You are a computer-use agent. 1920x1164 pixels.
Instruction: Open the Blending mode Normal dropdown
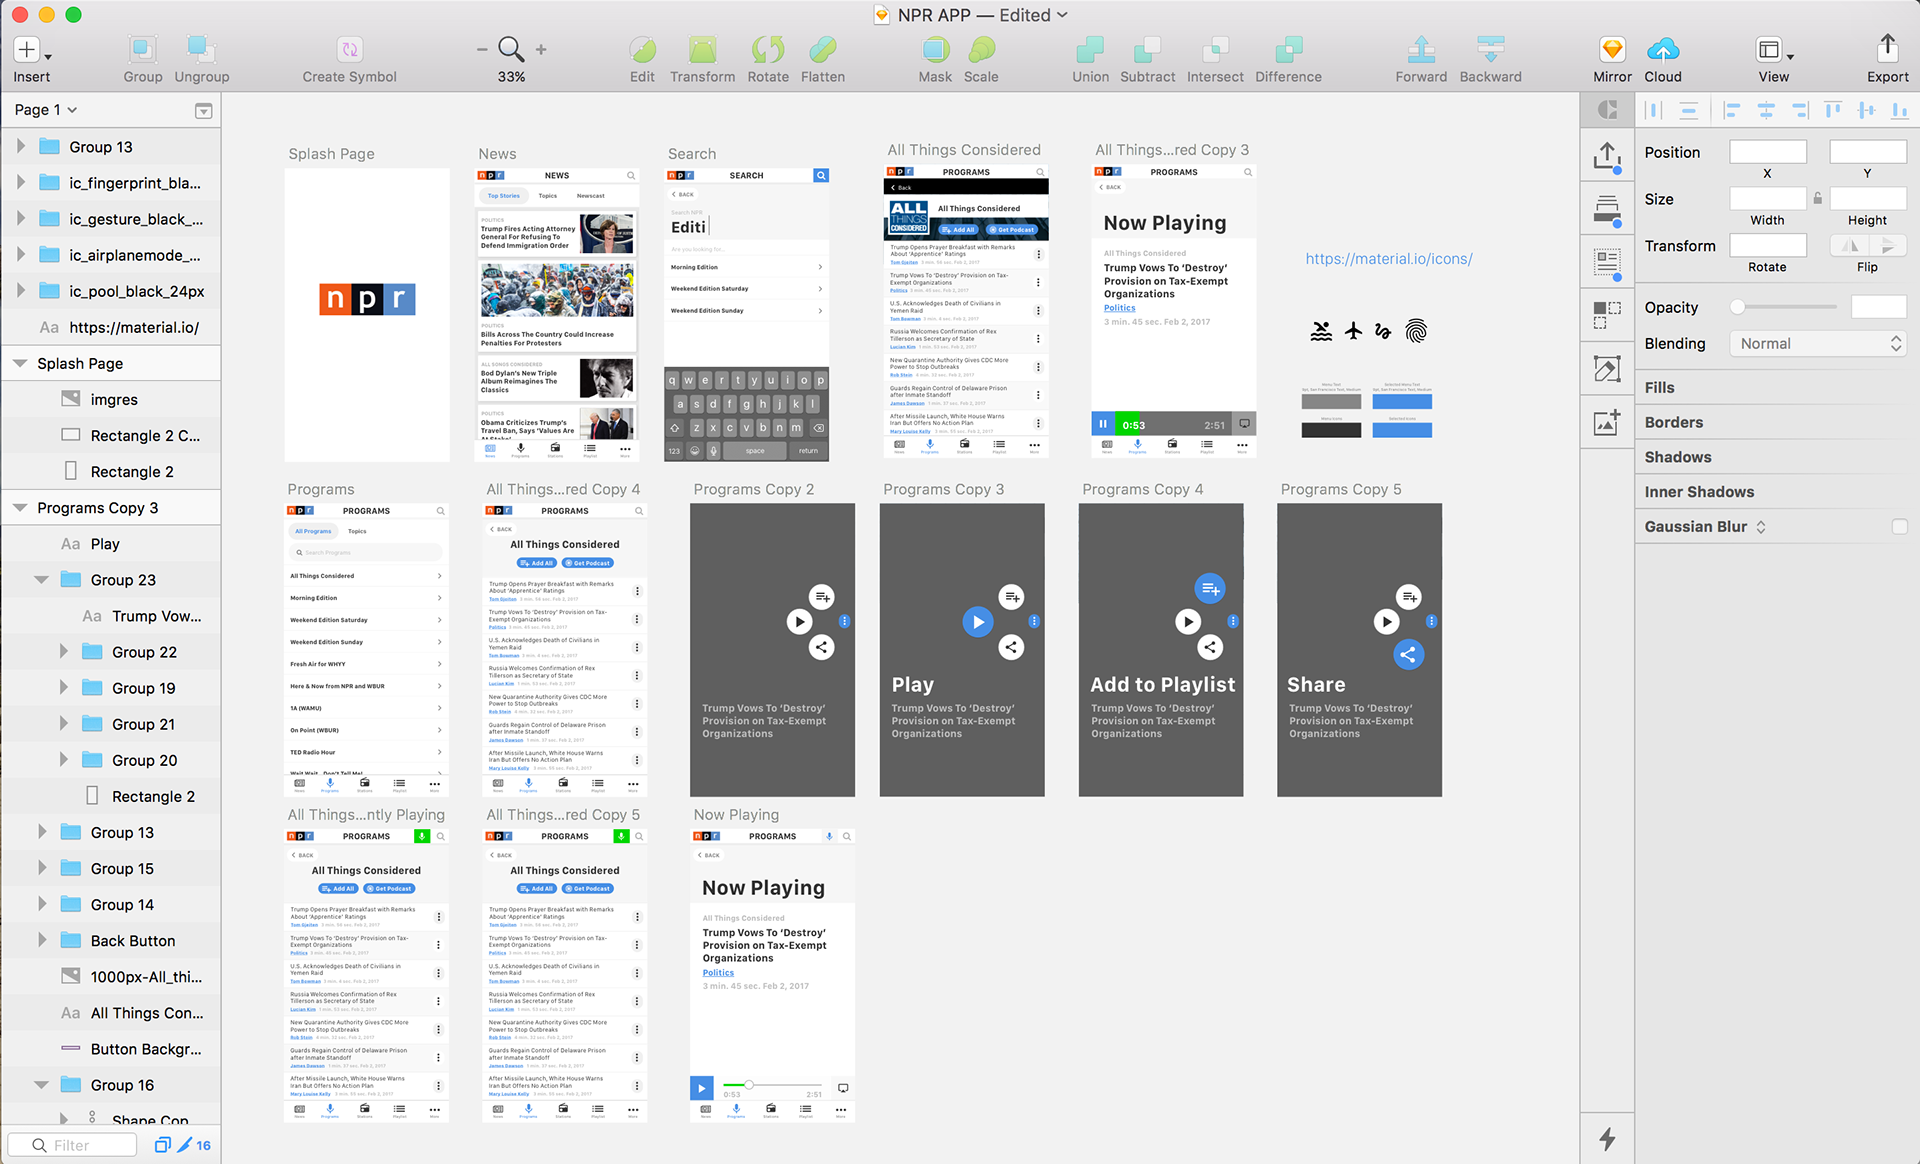pos(1818,343)
